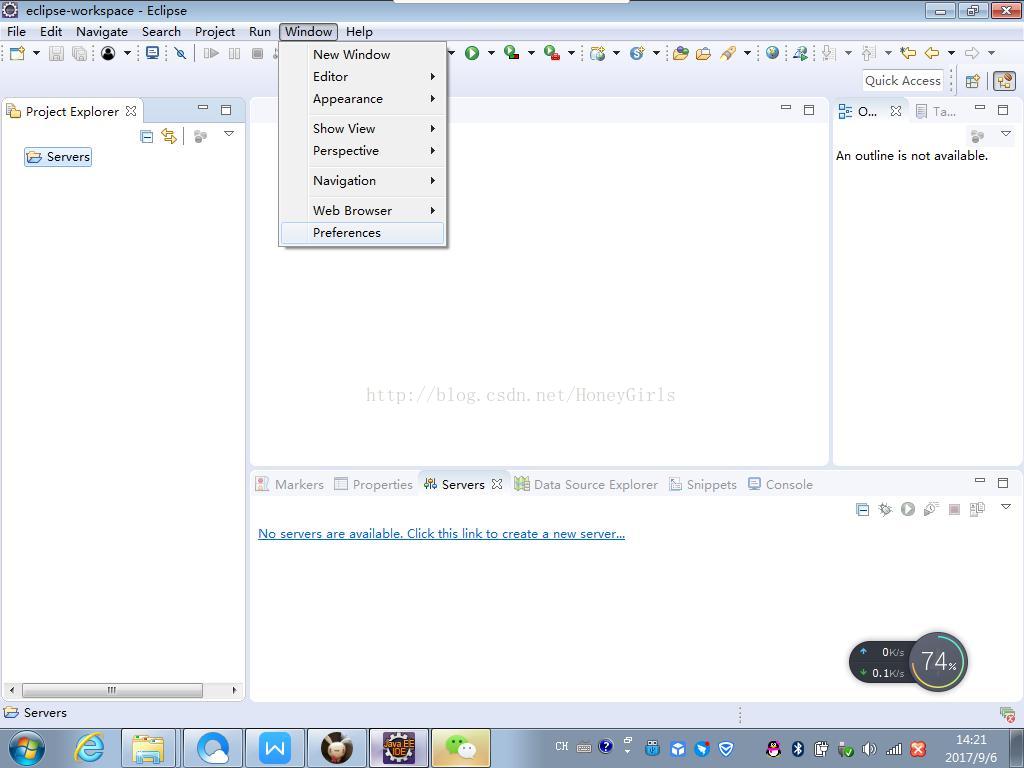This screenshot has height=768, width=1024.
Task: Click the green Run button icon
Action: (x=472, y=54)
